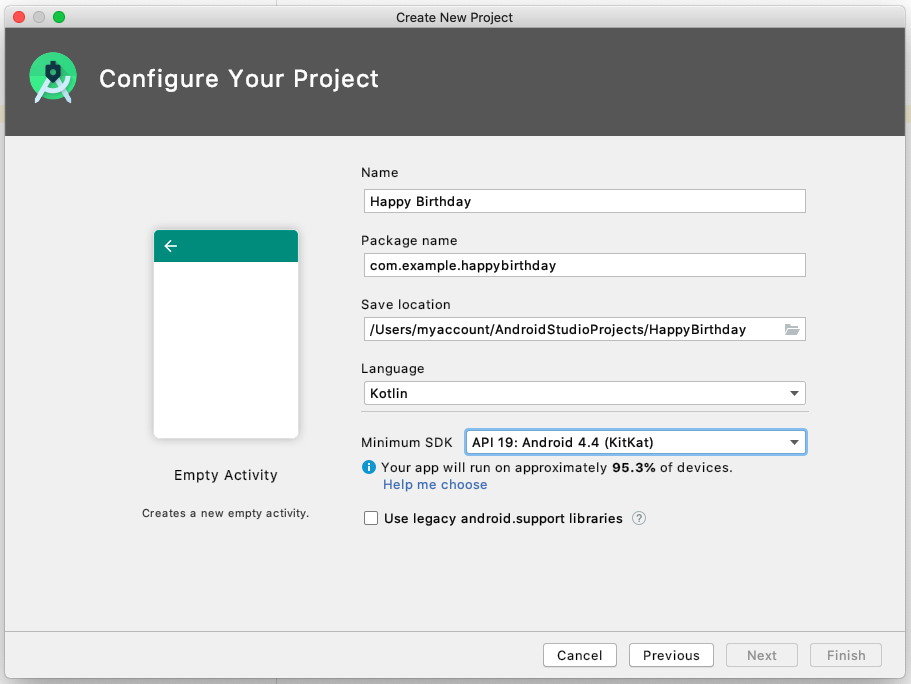Click the Empty Activity label under preview

[x=226, y=475]
